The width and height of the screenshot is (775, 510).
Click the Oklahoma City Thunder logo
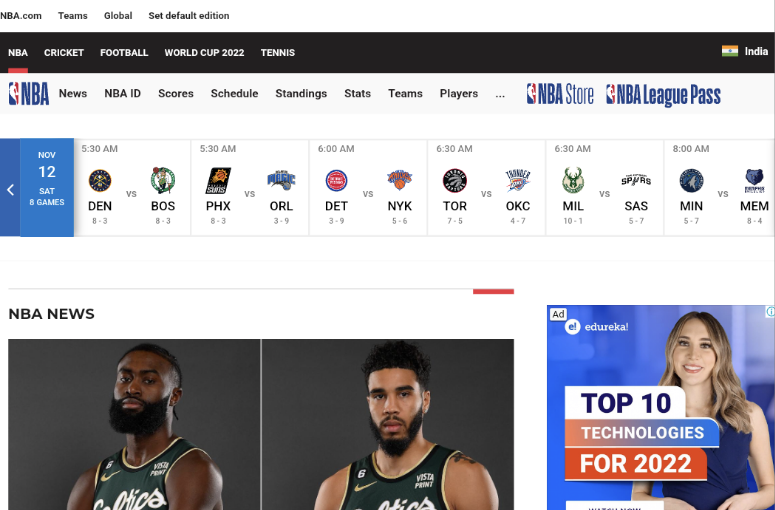tap(518, 180)
